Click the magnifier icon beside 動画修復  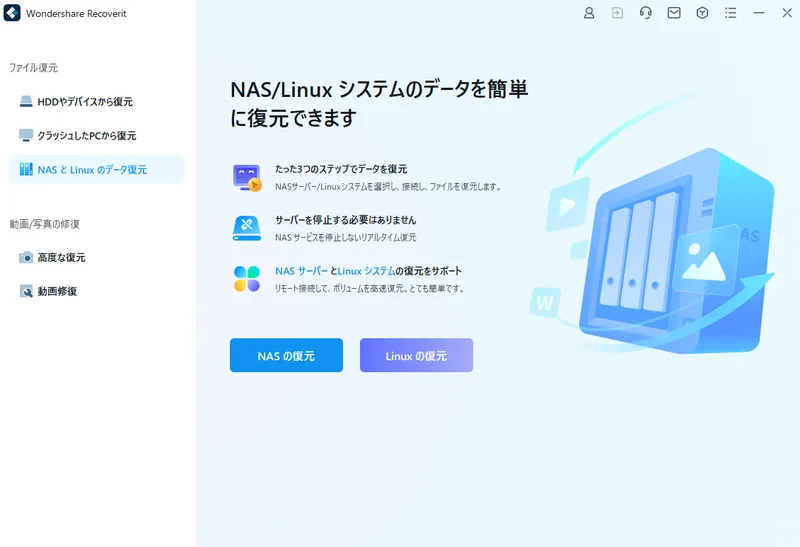[x=26, y=291]
